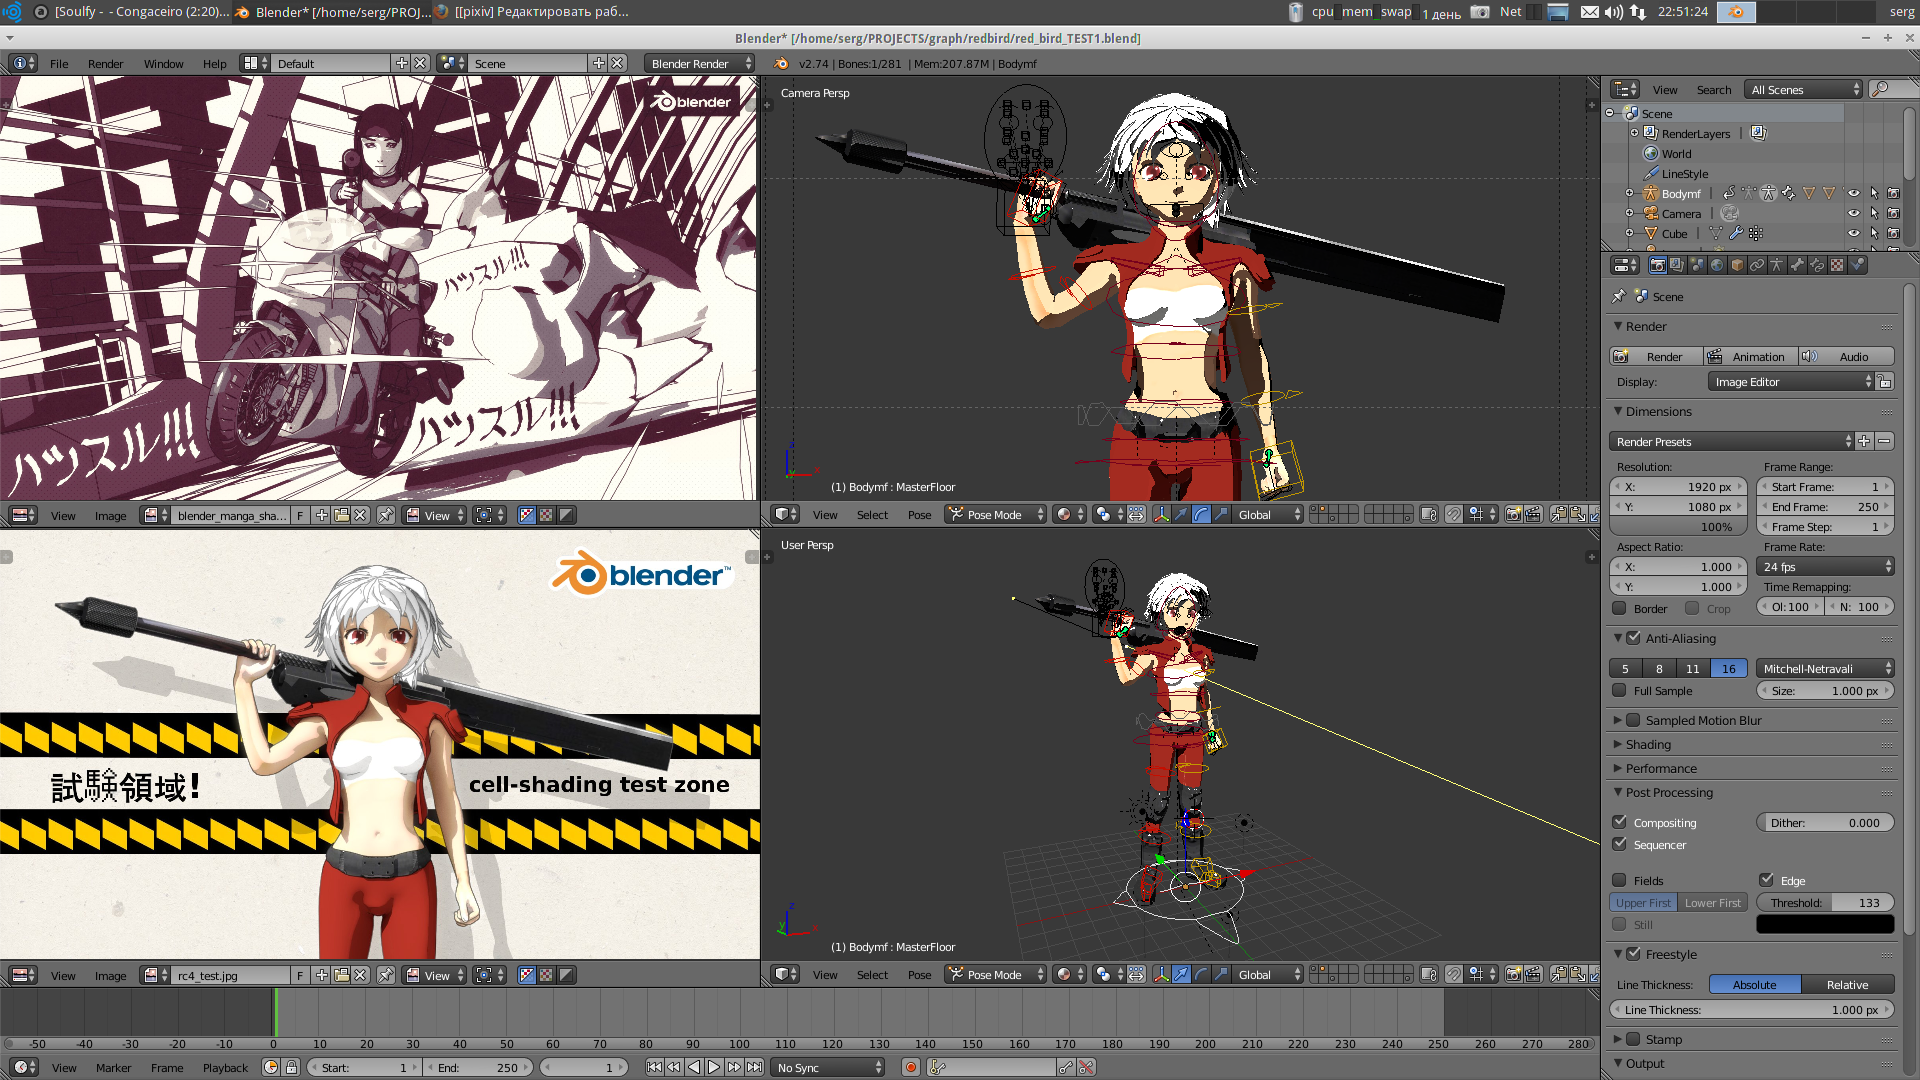The height and width of the screenshot is (1080, 1920).
Task: Toggle manipulate center points icon in Camera Persp header
Action: tap(1136, 514)
